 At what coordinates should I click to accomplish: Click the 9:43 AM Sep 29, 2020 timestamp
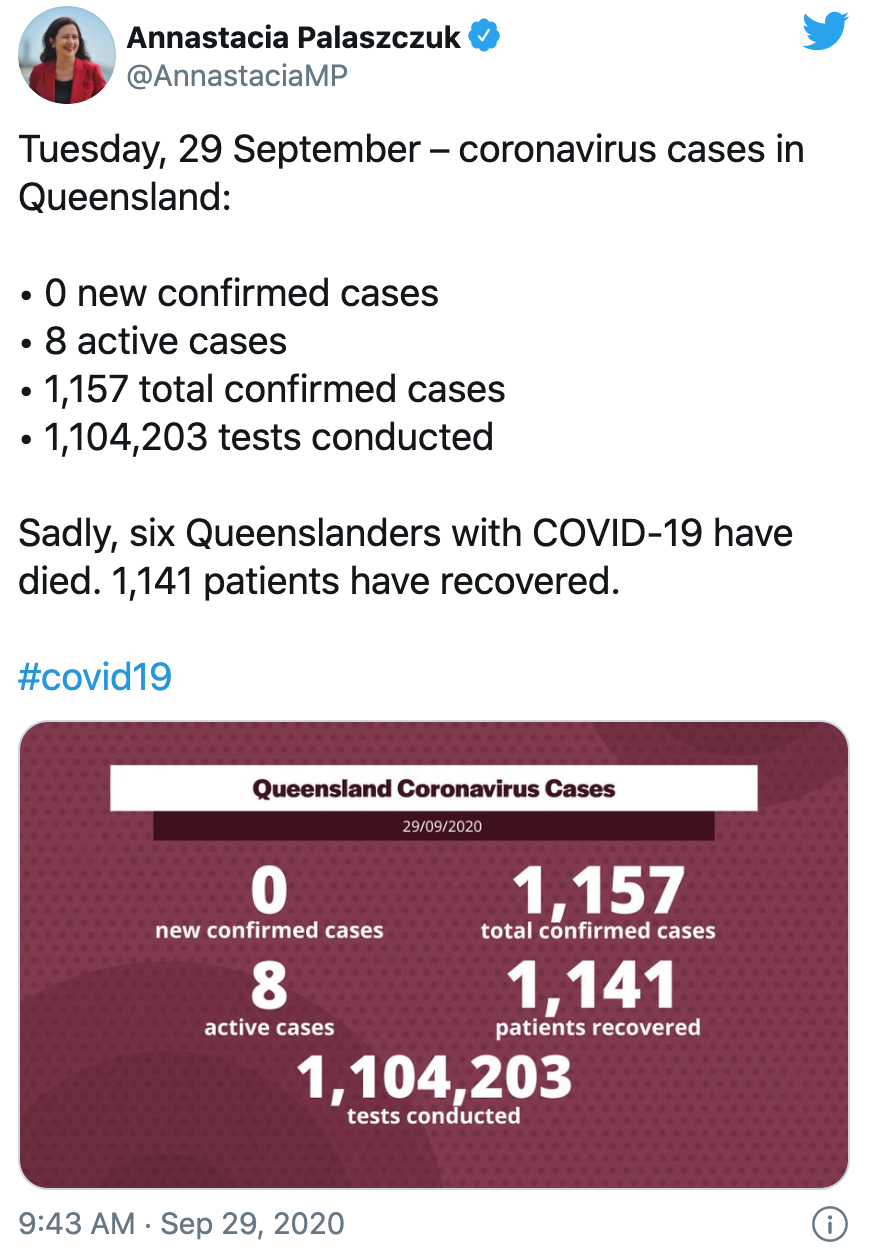tap(182, 1223)
